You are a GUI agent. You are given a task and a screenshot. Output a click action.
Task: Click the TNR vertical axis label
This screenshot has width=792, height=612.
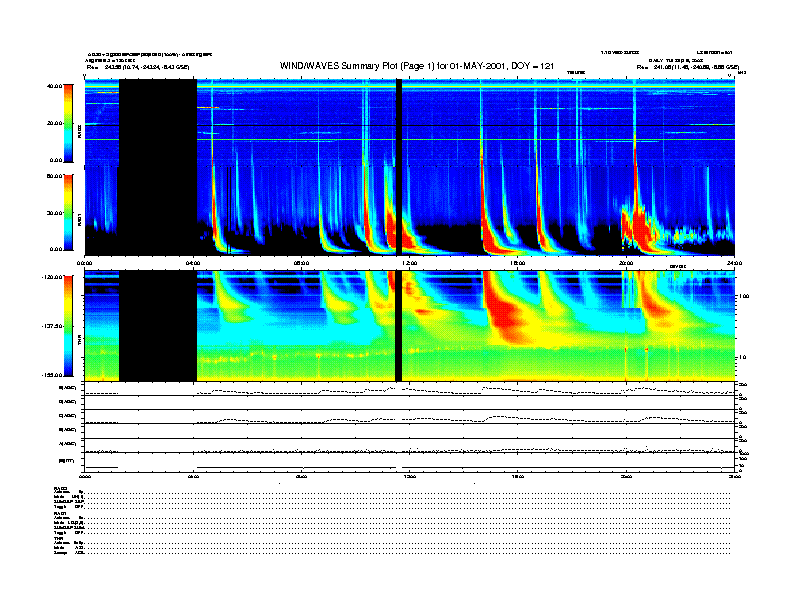click(79, 341)
